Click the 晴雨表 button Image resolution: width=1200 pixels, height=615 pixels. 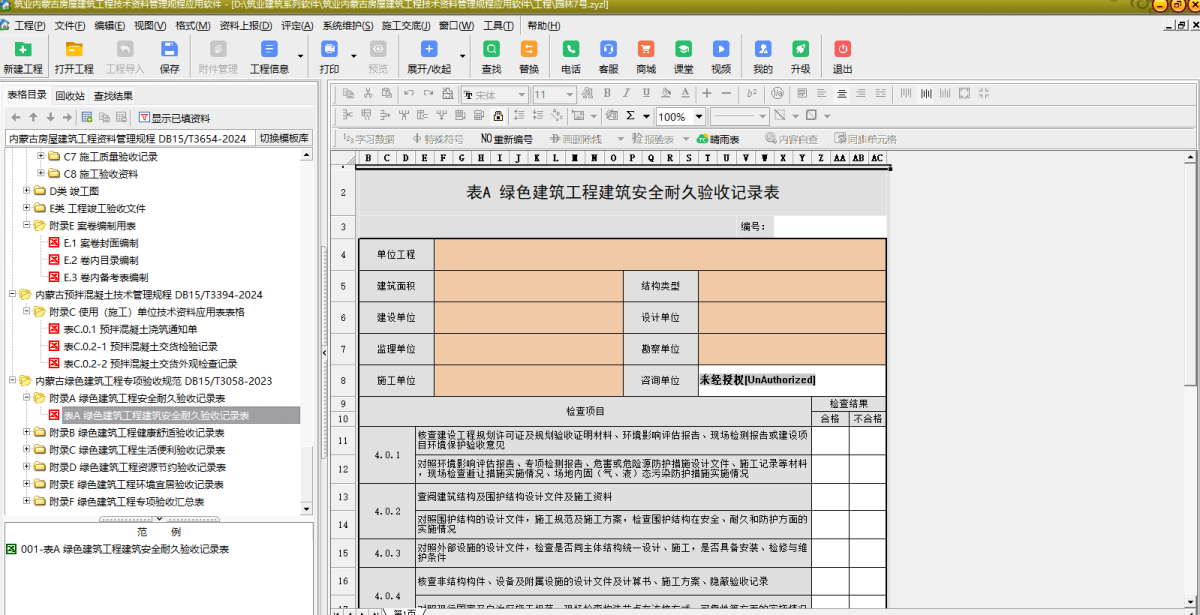(x=718, y=139)
